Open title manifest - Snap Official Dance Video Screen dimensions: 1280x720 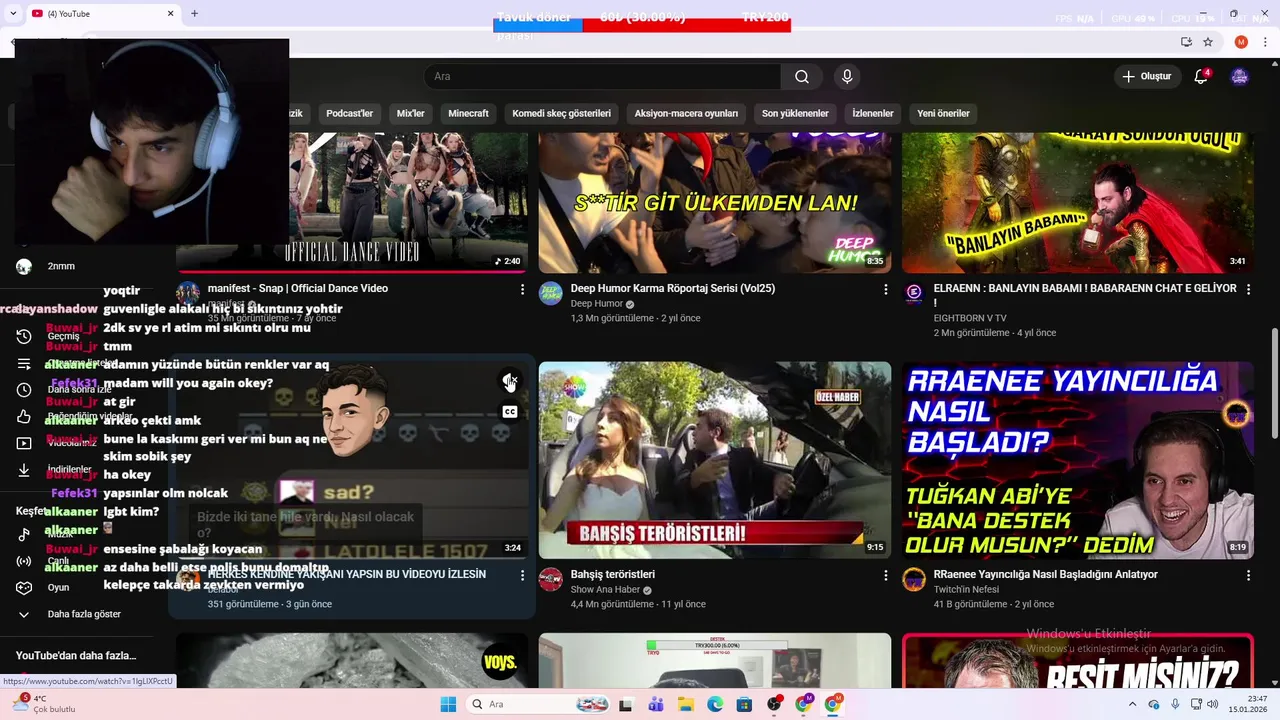pyautogui.click(x=298, y=288)
